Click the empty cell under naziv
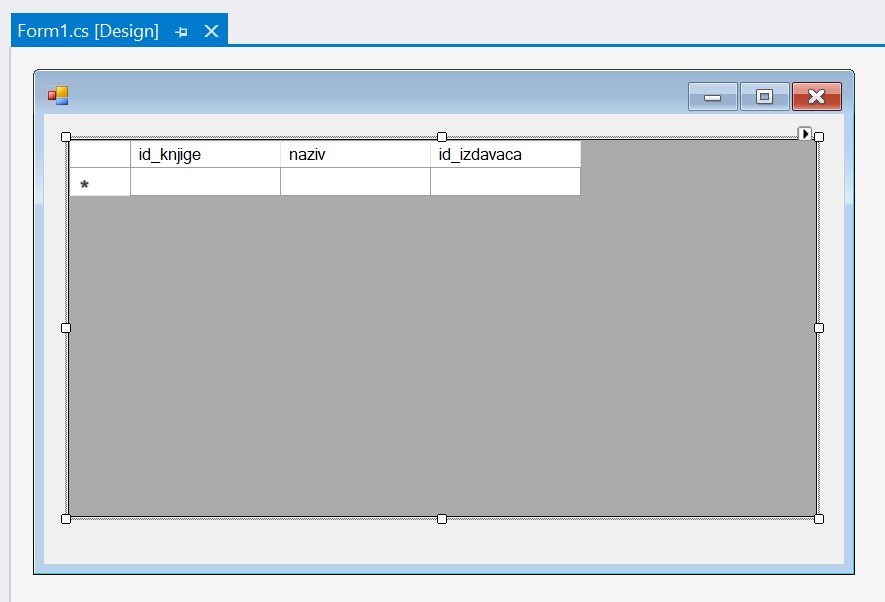The width and height of the screenshot is (885, 602). pyautogui.click(x=355, y=182)
